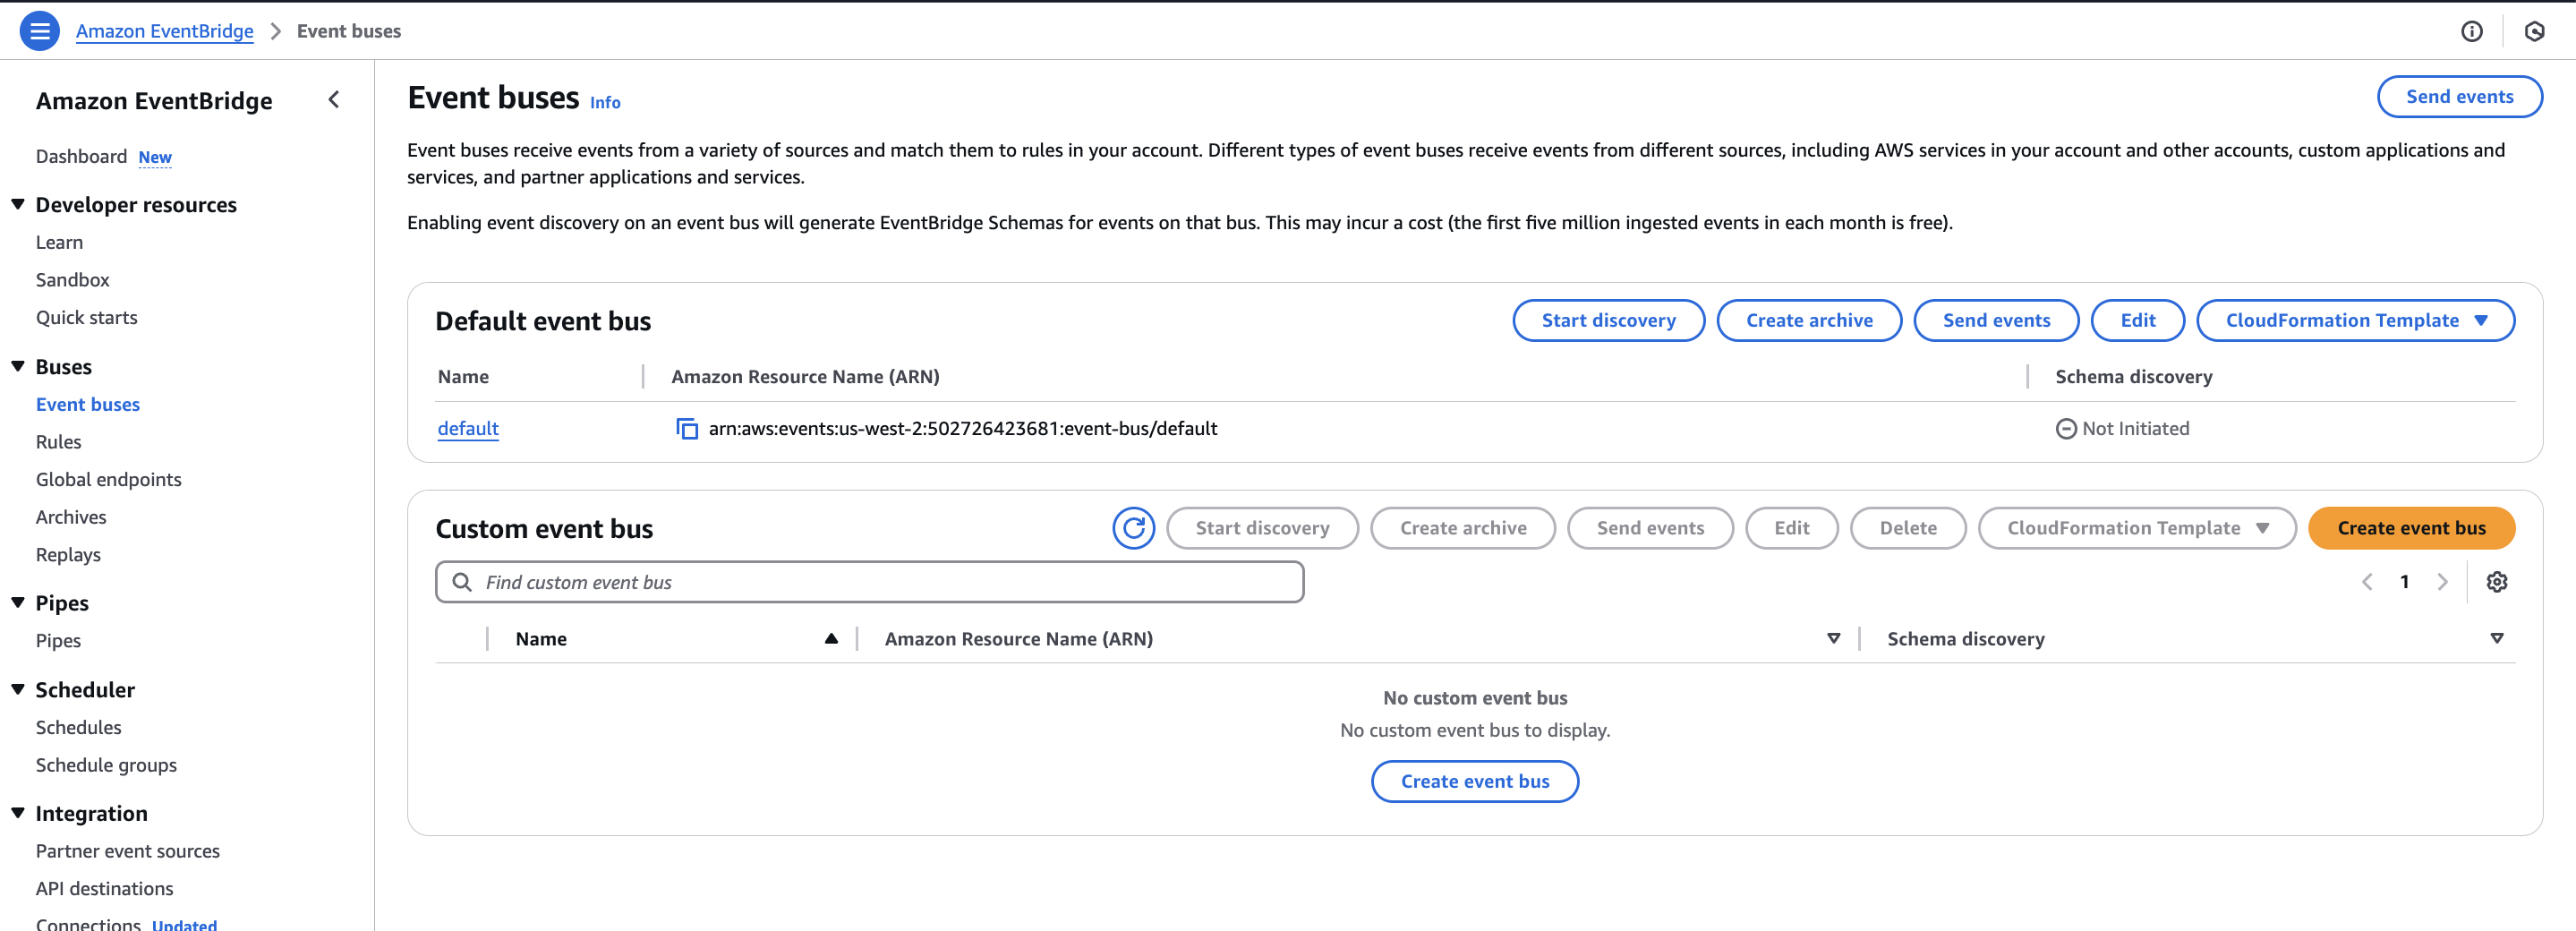Click Not Initiated schema discovery status
This screenshot has height=931, width=2576.
pyautogui.click(x=2123, y=429)
